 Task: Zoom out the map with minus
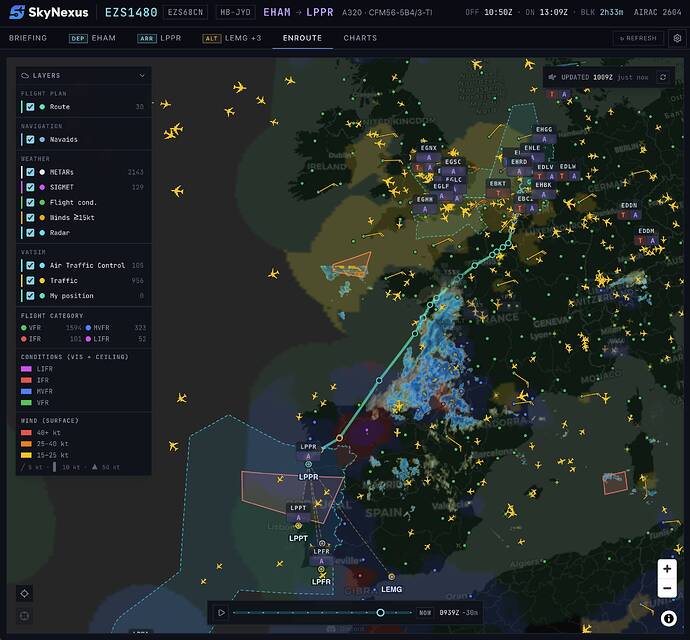click(x=667, y=588)
